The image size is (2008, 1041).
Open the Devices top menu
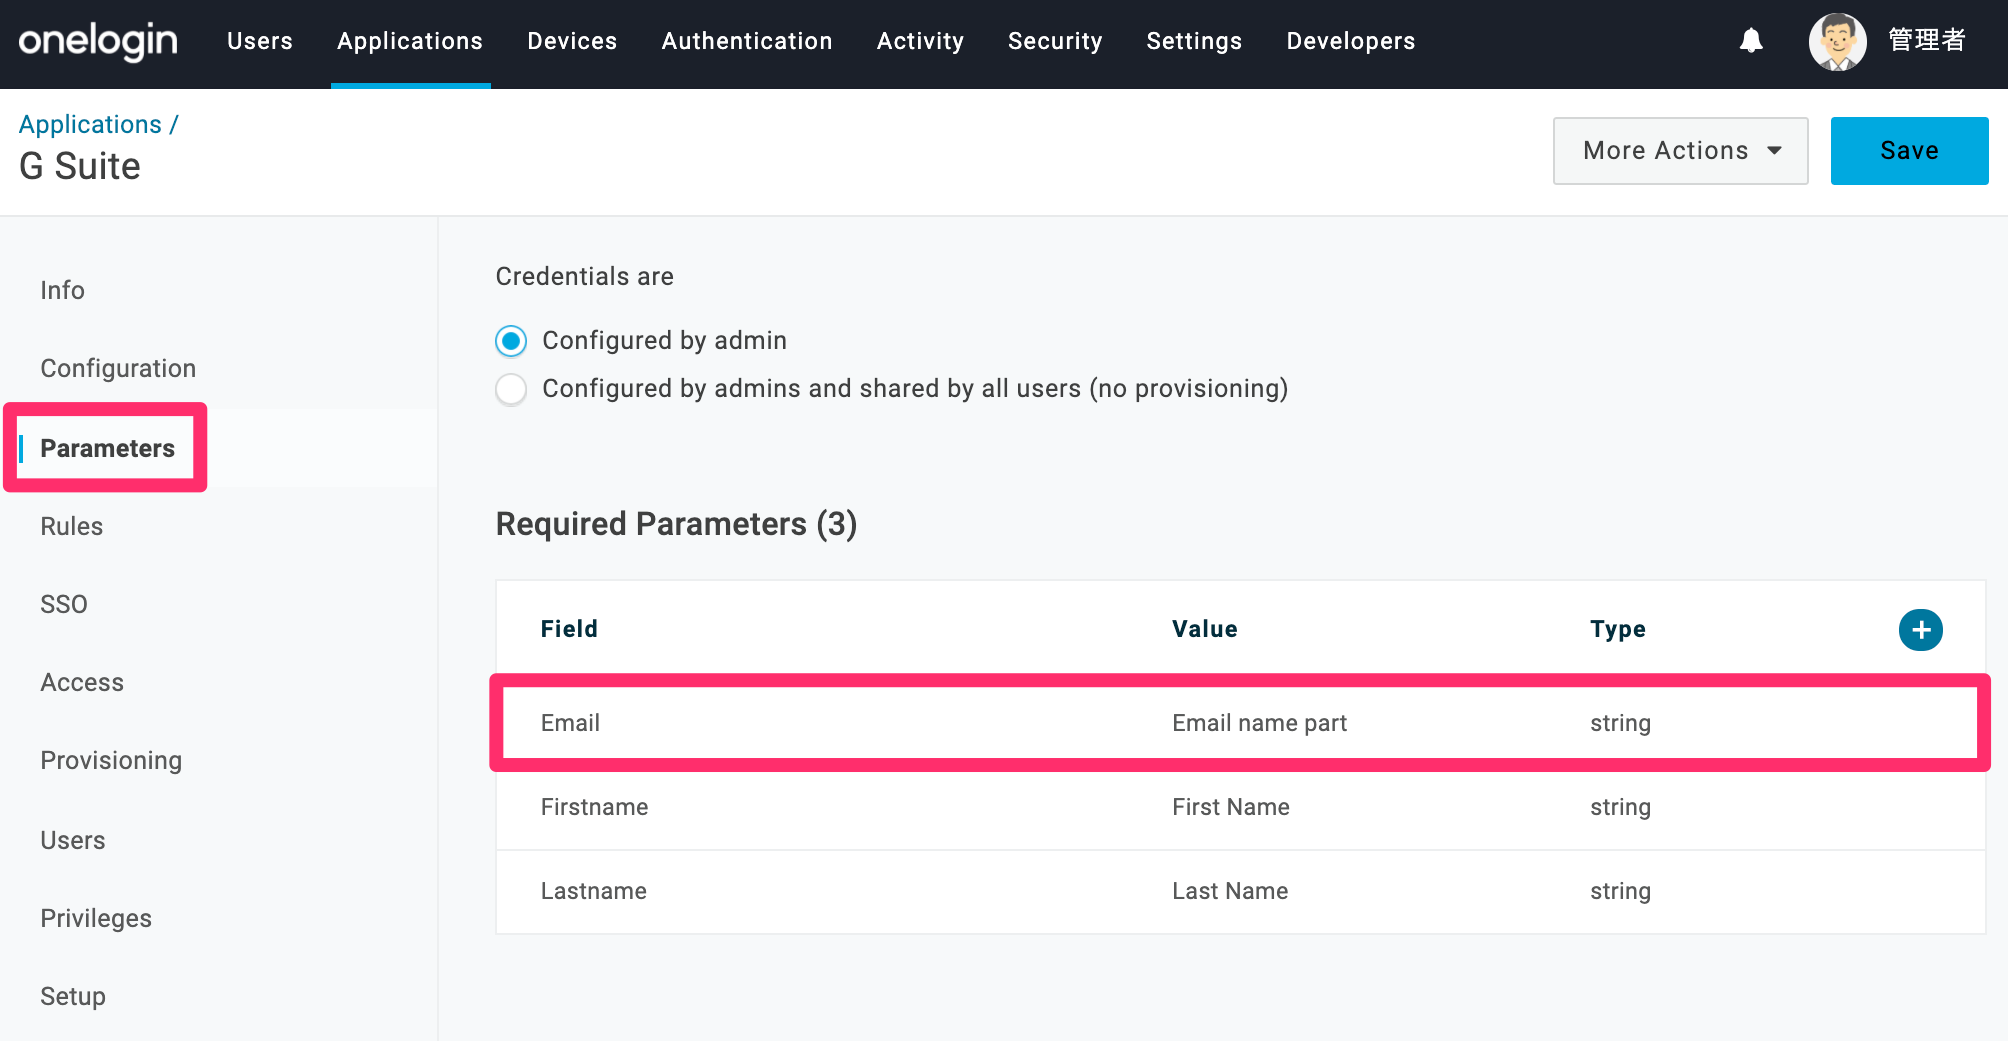pos(572,41)
